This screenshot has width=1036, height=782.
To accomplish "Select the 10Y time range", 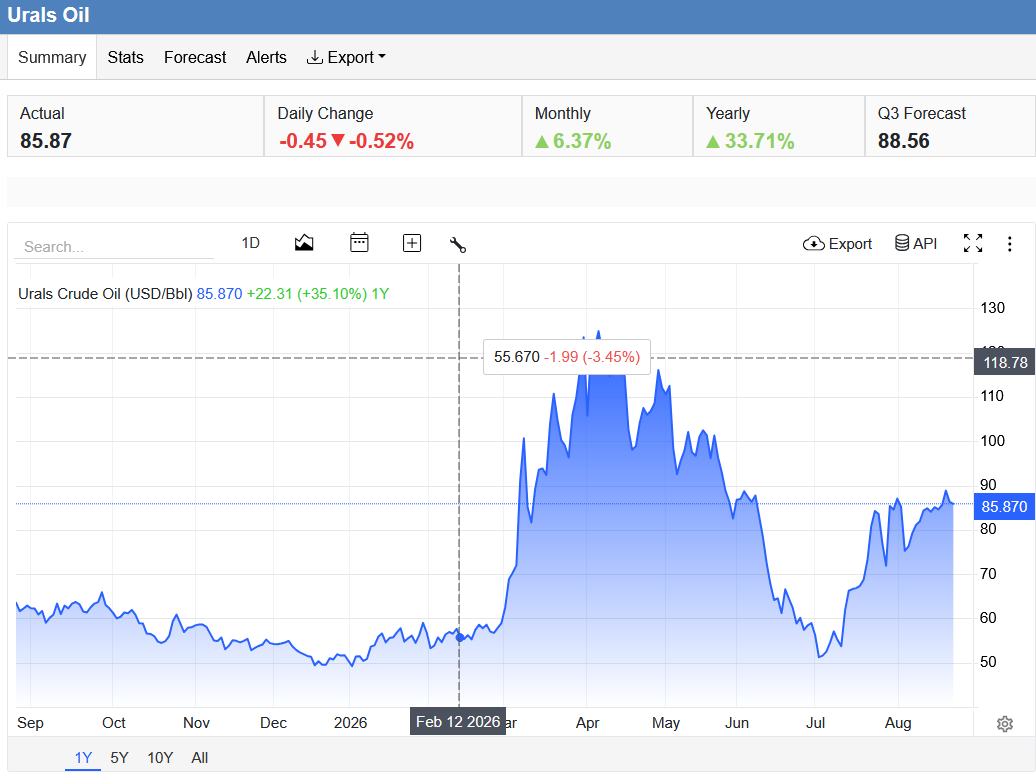I will point(160,758).
